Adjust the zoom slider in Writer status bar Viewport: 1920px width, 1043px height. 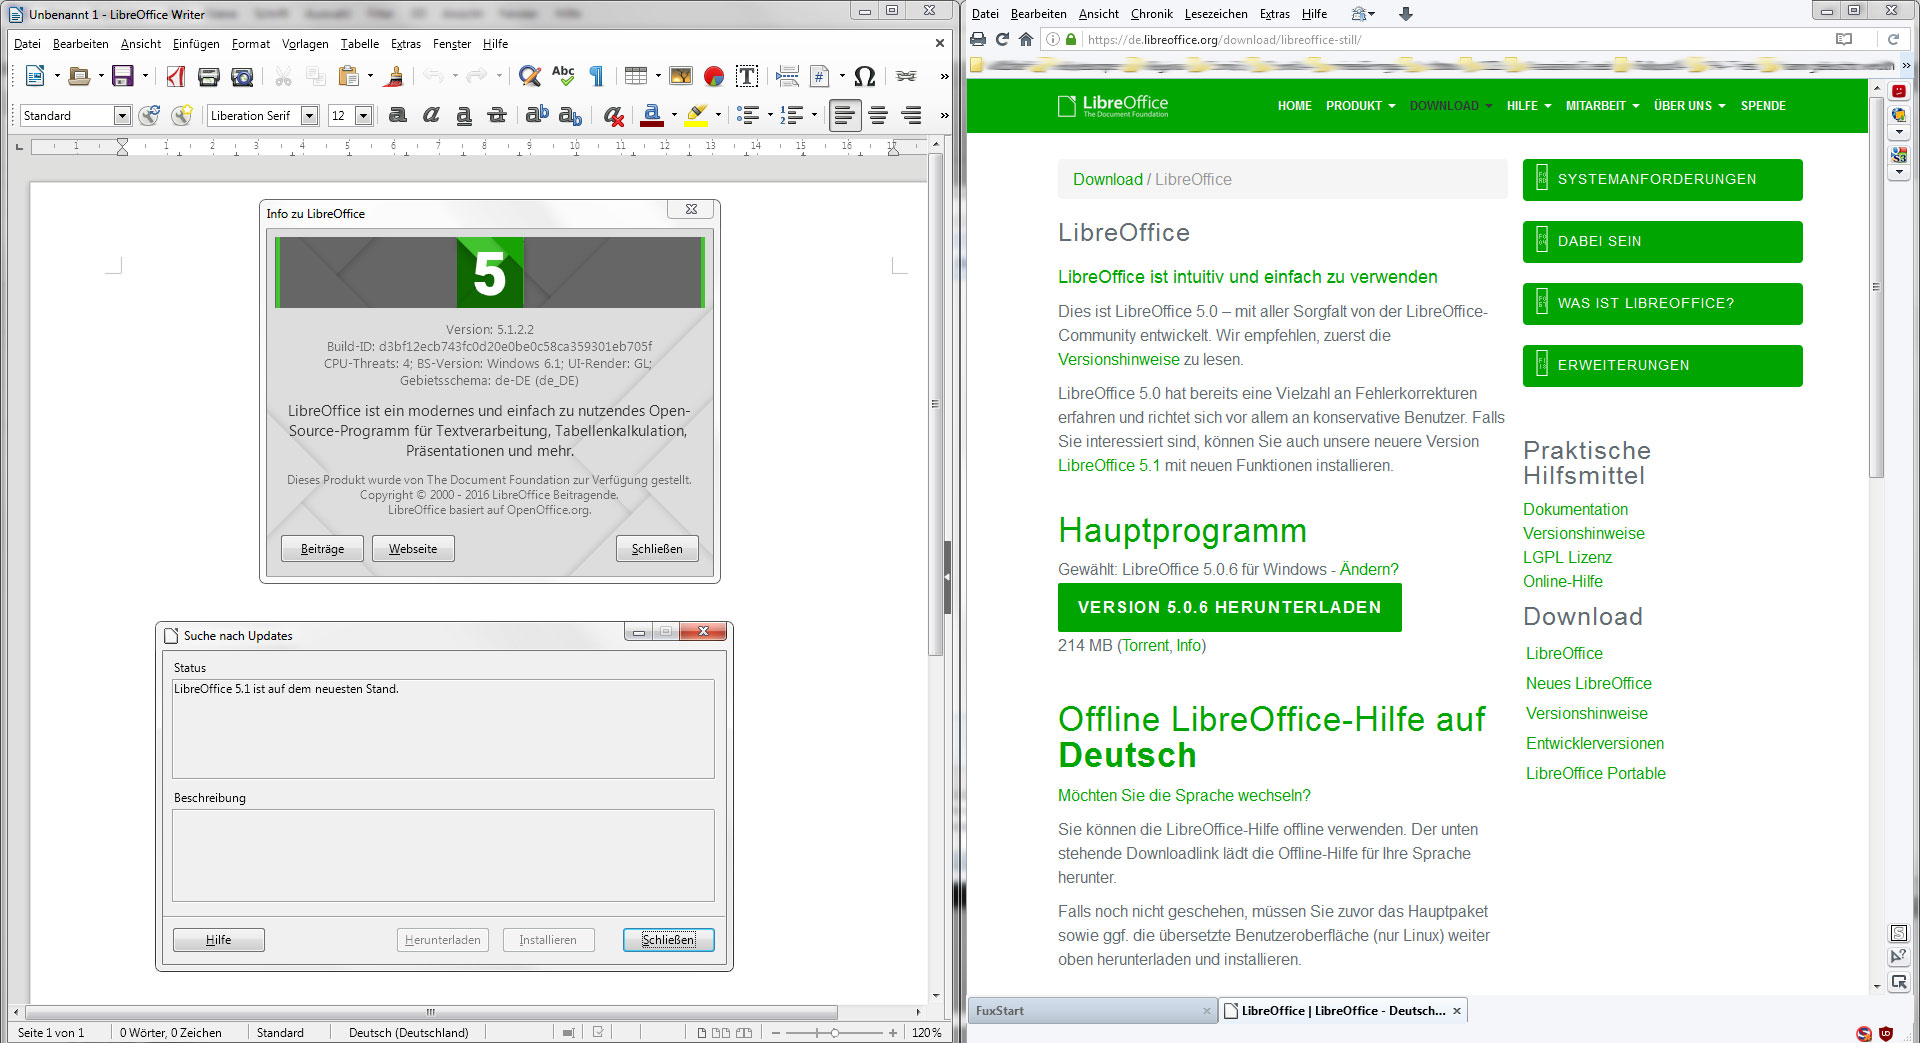click(834, 1032)
